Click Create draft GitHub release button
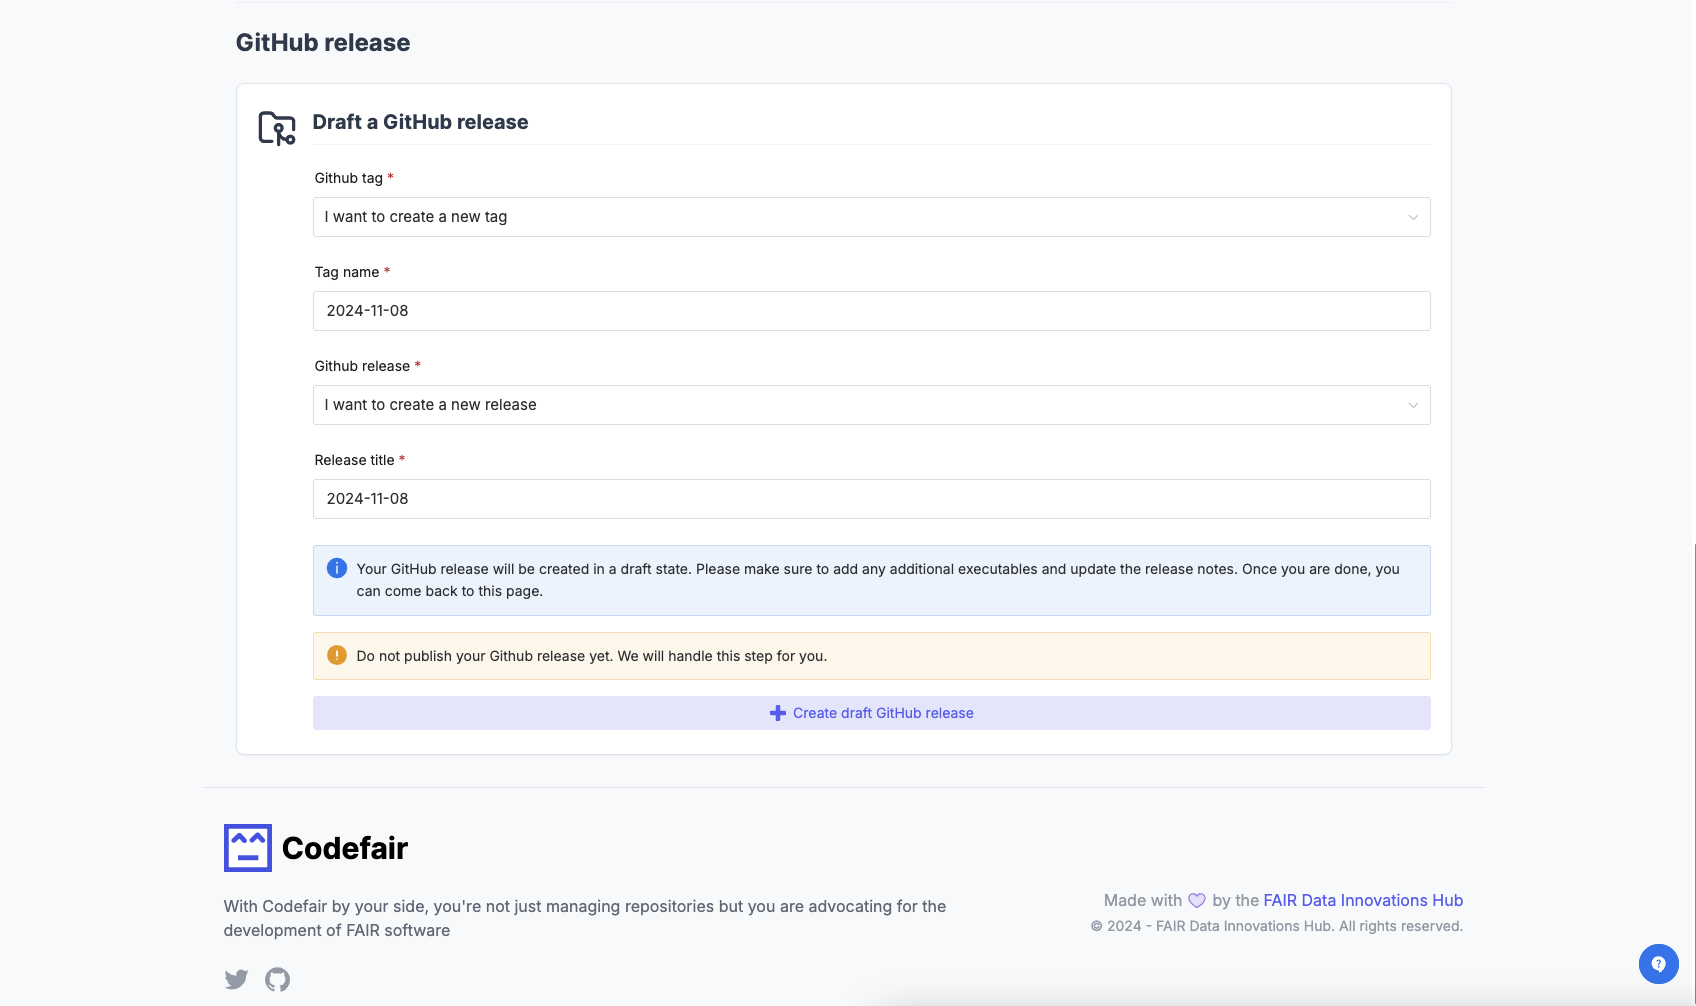This screenshot has width=1696, height=1006. click(x=871, y=713)
